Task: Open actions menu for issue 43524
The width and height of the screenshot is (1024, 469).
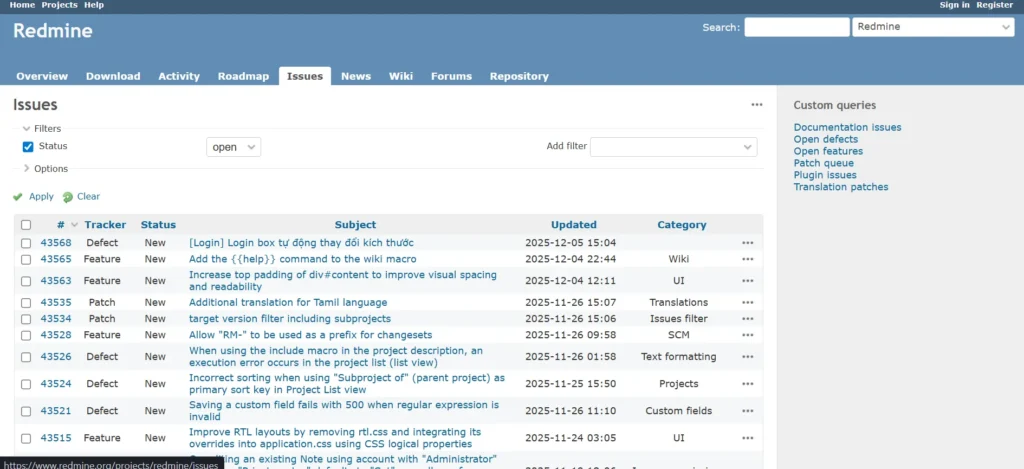Action: pyautogui.click(x=748, y=384)
